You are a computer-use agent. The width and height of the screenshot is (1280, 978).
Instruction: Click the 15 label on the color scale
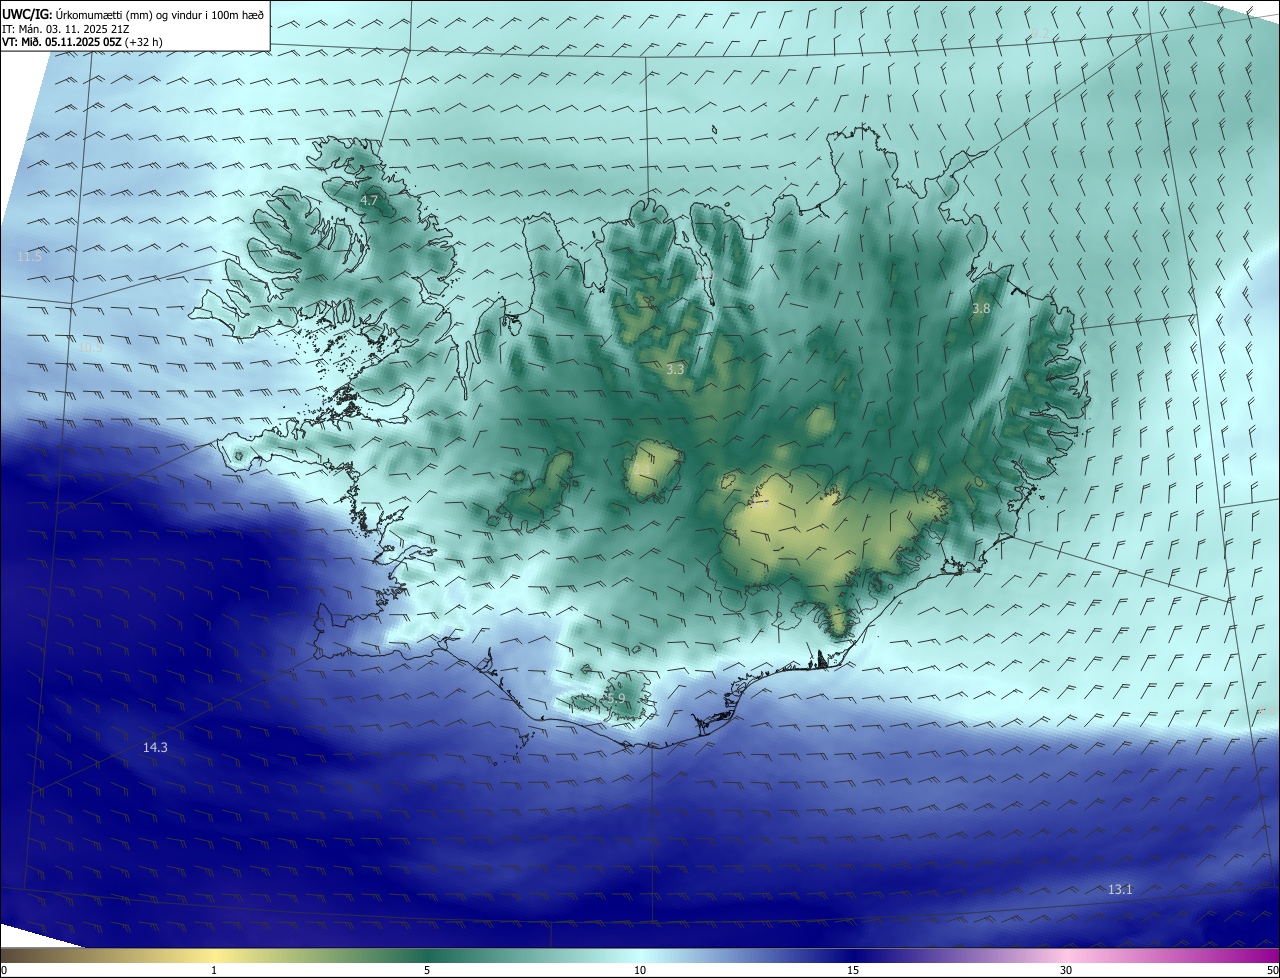[x=853, y=970]
